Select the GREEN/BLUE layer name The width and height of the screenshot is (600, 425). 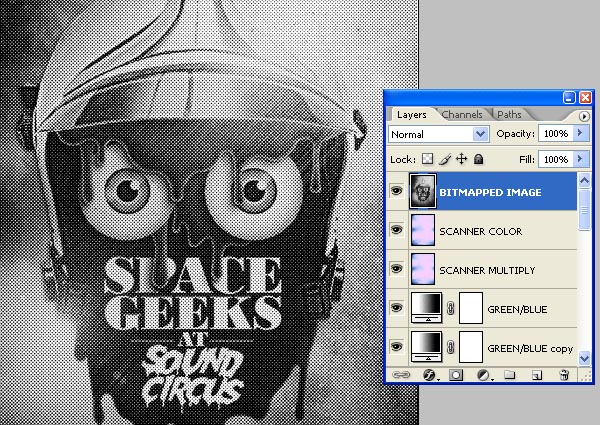pyautogui.click(x=517, y=309)
